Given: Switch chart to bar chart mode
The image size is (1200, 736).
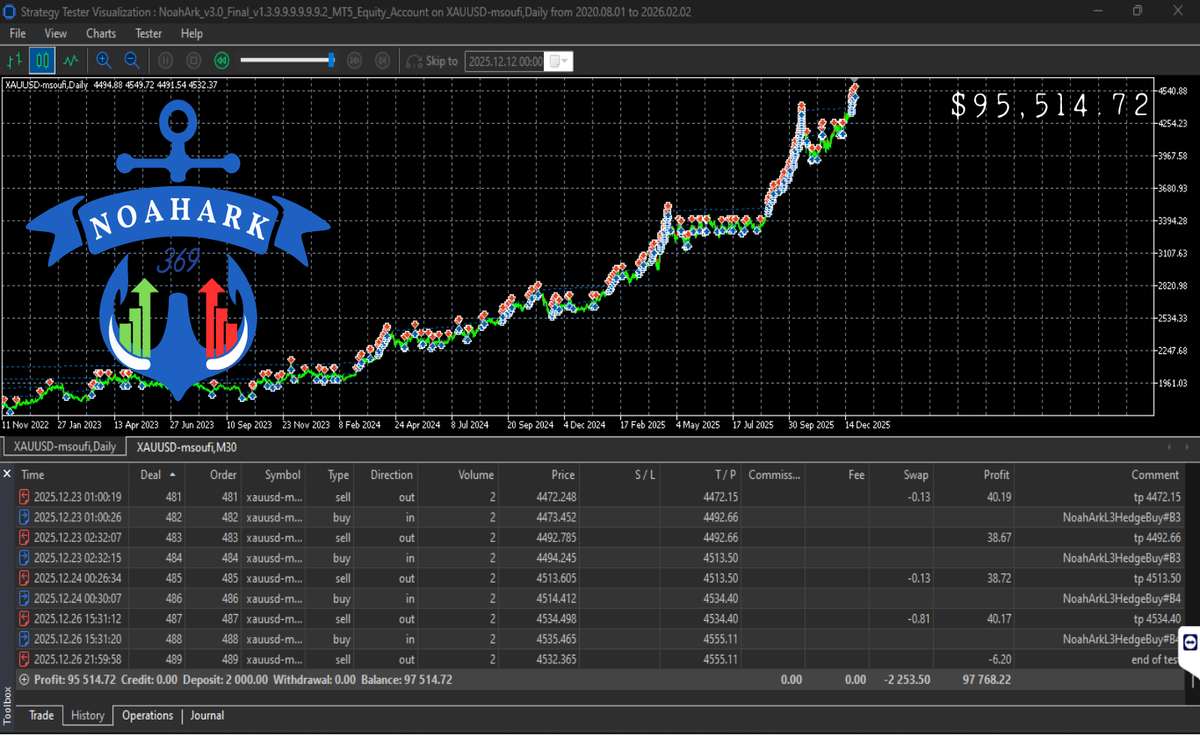Looking at the screenshot, I should (x=15, y=61).
